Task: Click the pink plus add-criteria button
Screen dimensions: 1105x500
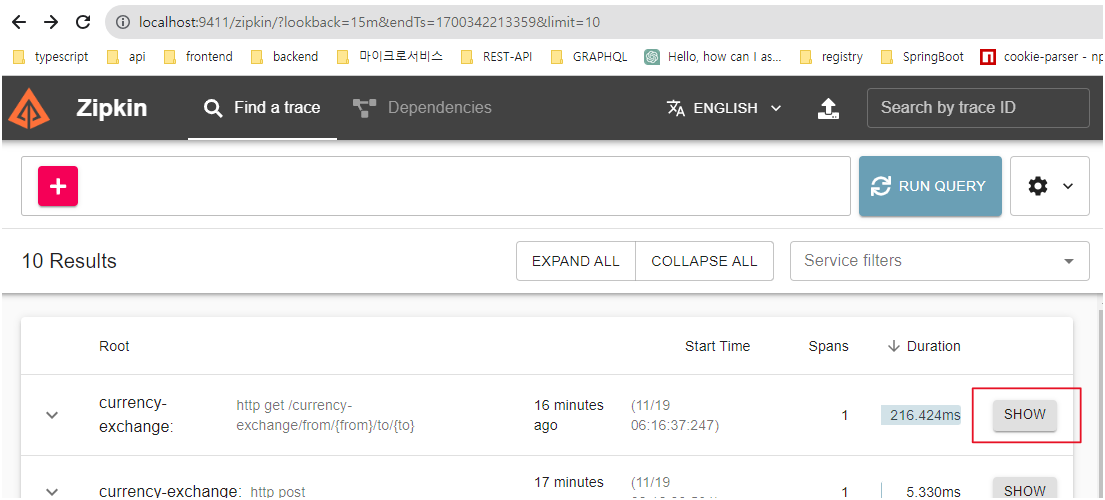Action: pyautogui.click(x=58, y=186)
